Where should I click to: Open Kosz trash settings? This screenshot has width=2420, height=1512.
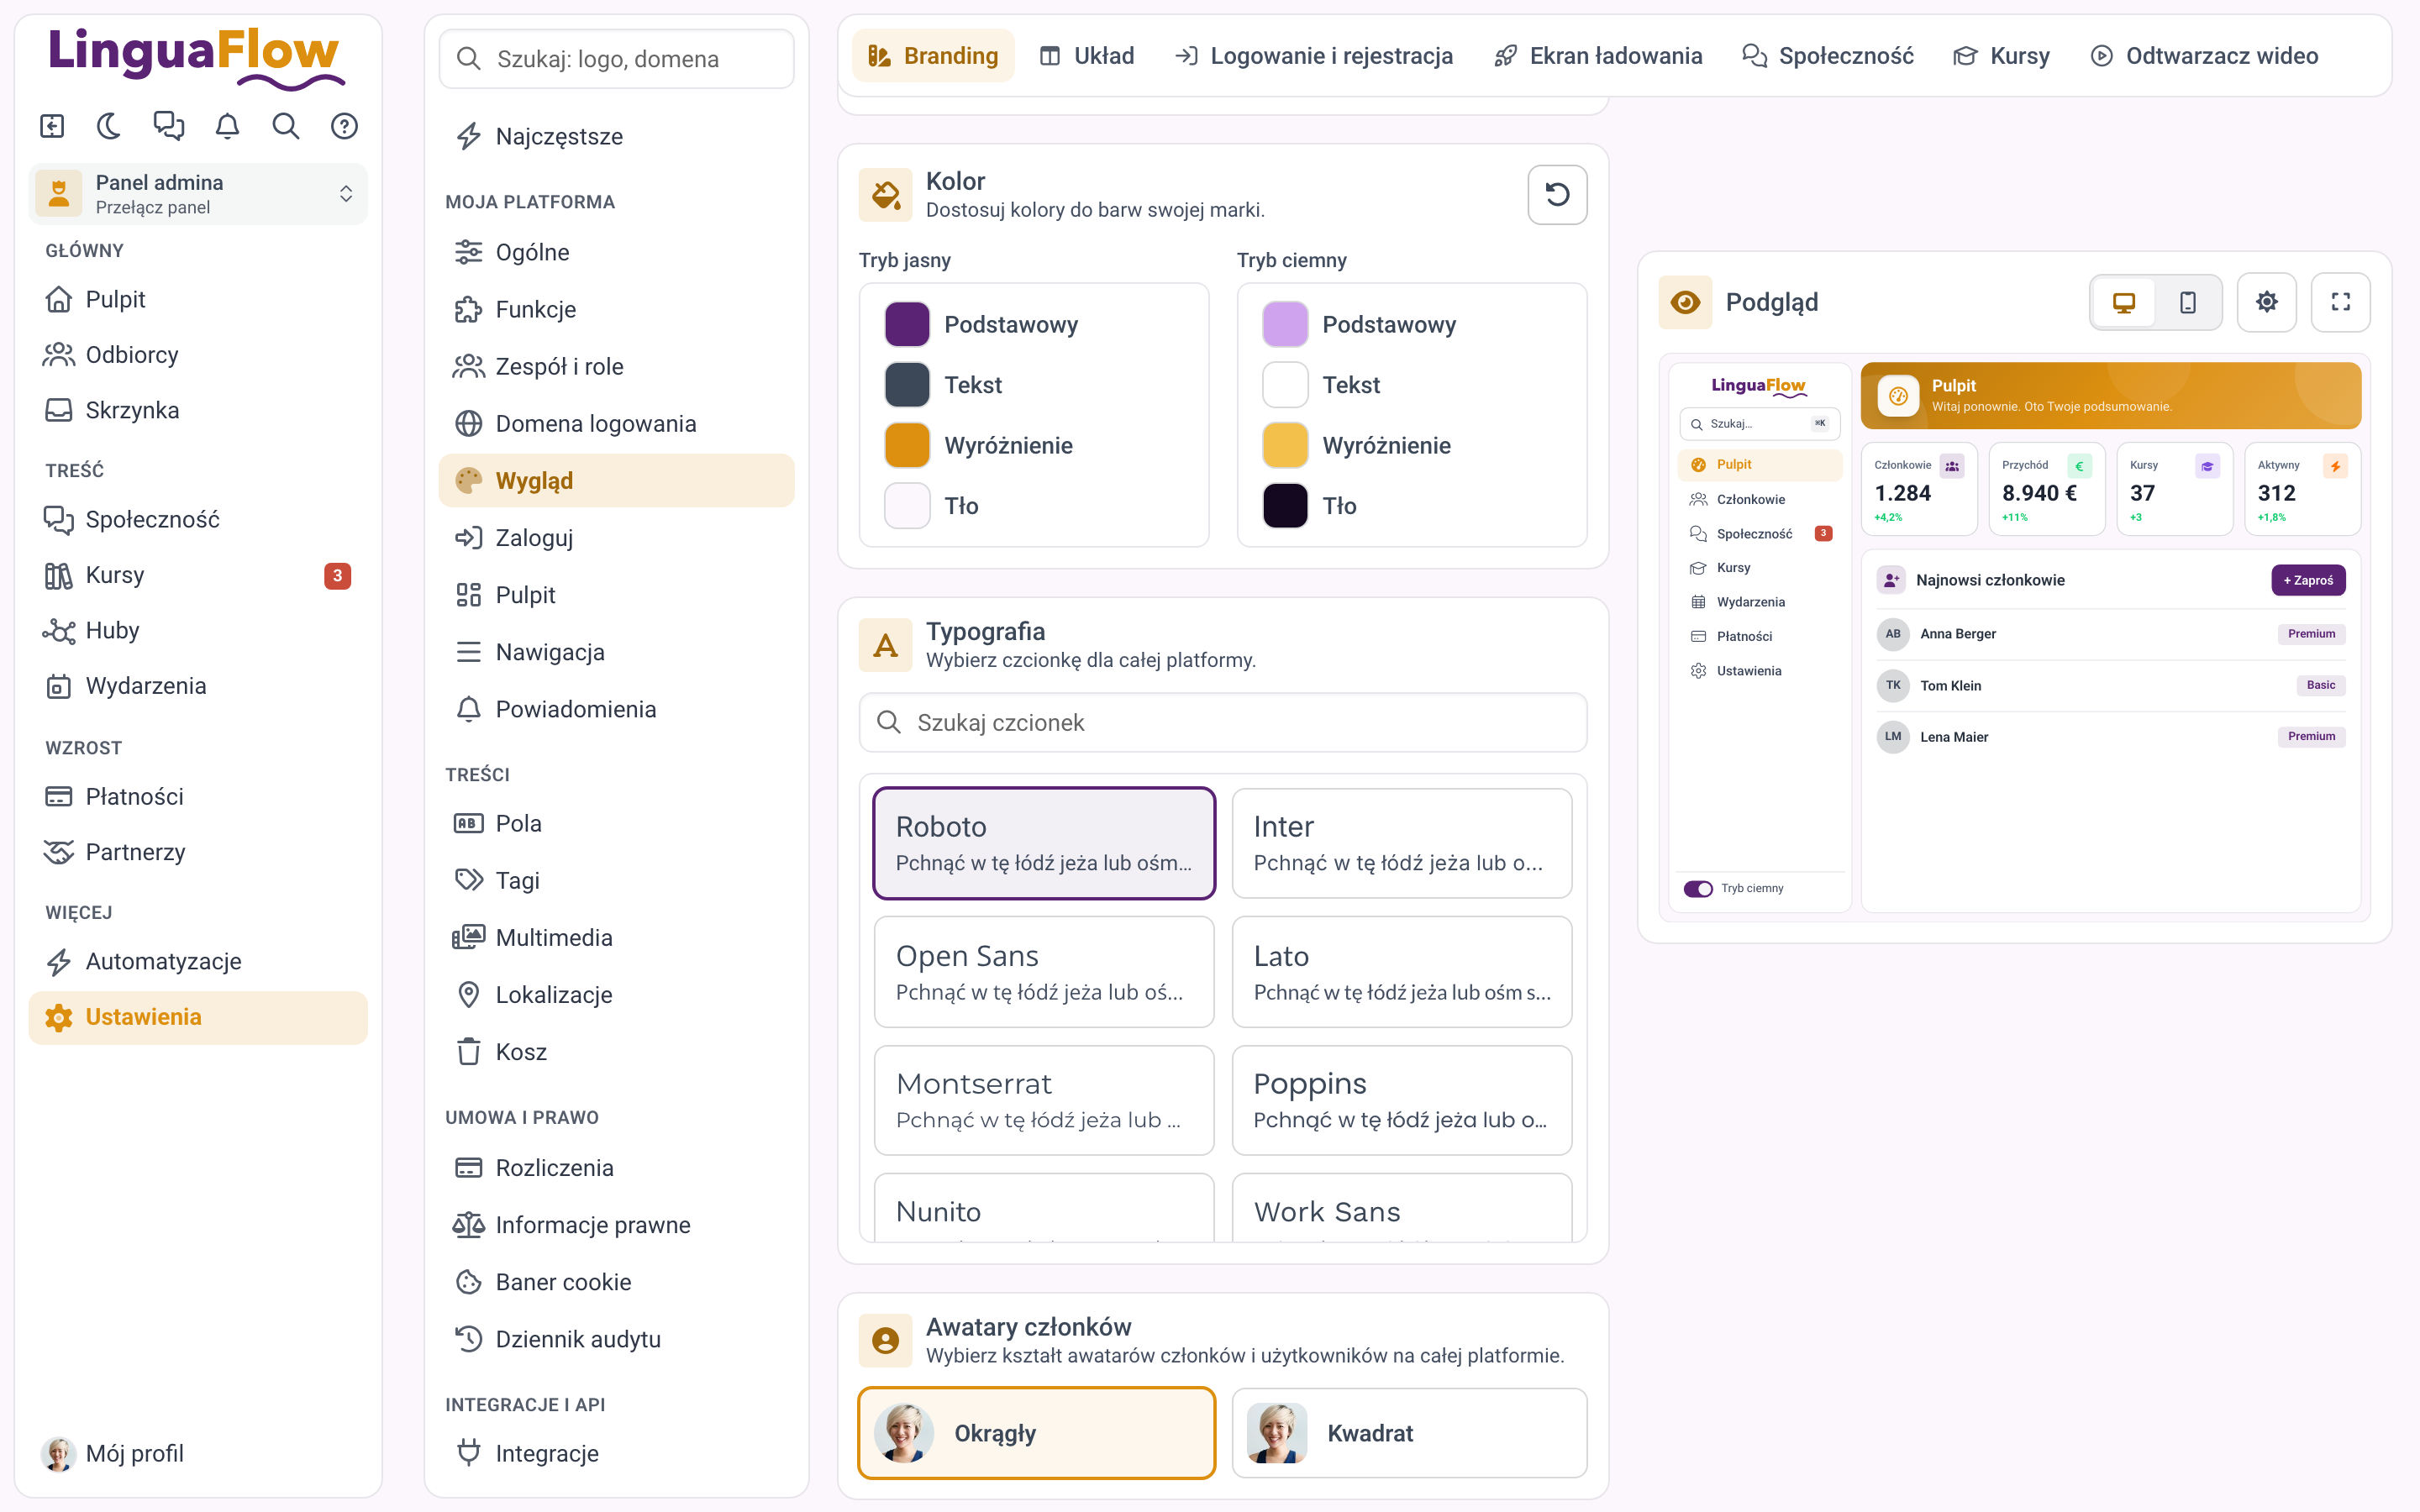click(x=616, y=1051)
